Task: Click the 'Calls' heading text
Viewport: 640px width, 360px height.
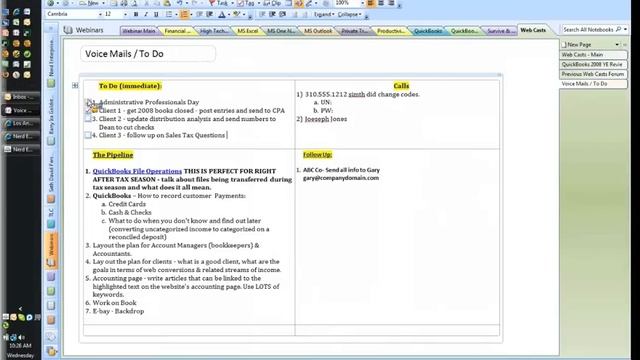Action: click(401, 86)
